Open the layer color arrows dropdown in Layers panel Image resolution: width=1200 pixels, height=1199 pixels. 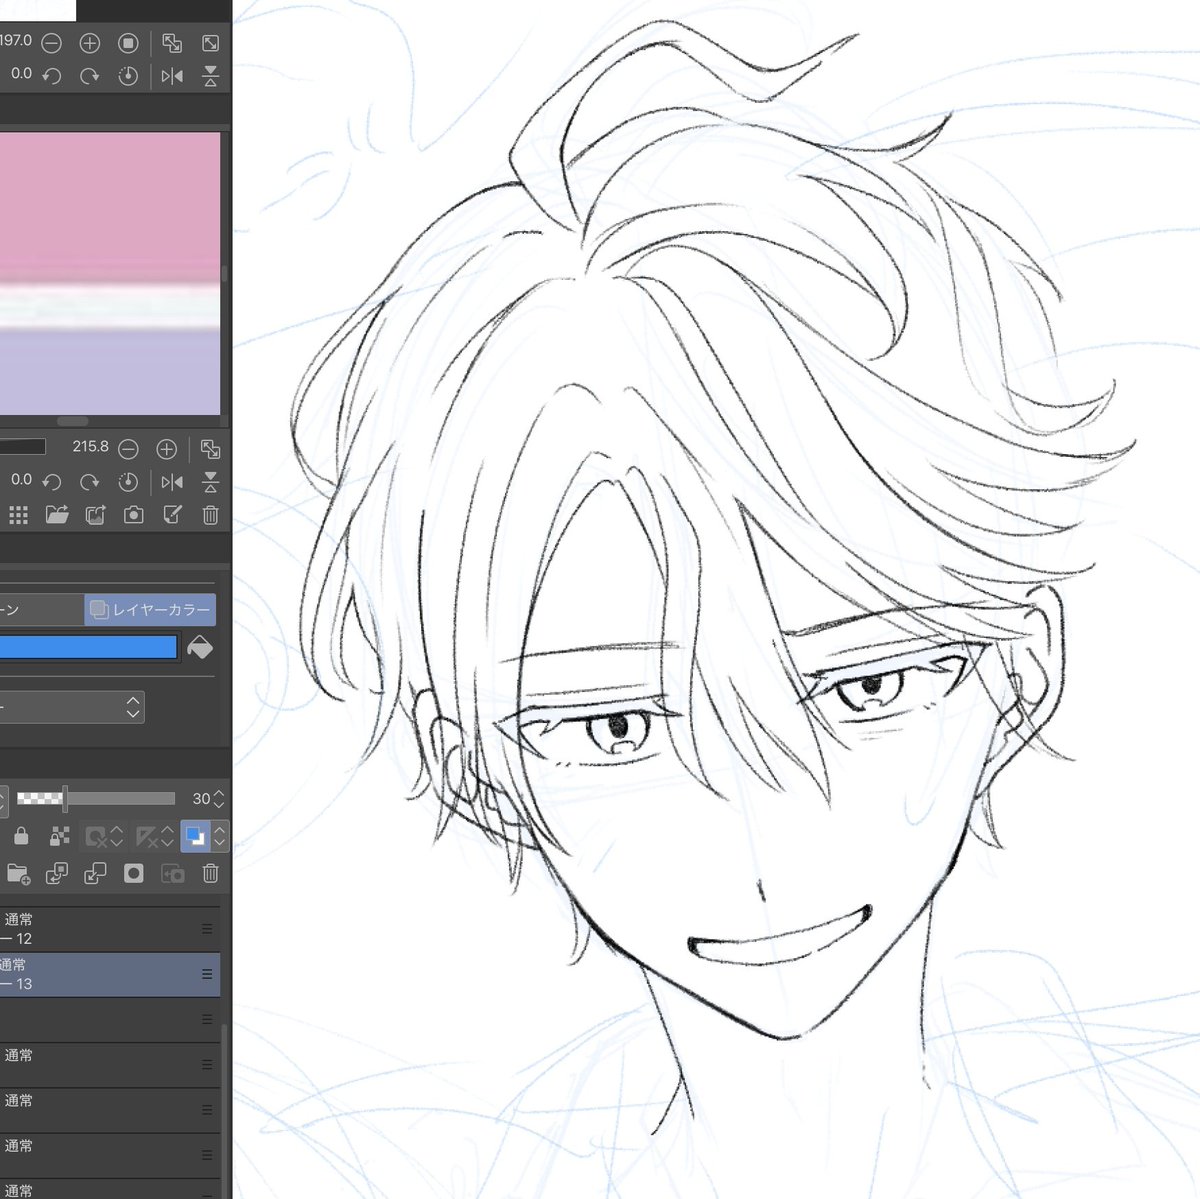[220, 836]
